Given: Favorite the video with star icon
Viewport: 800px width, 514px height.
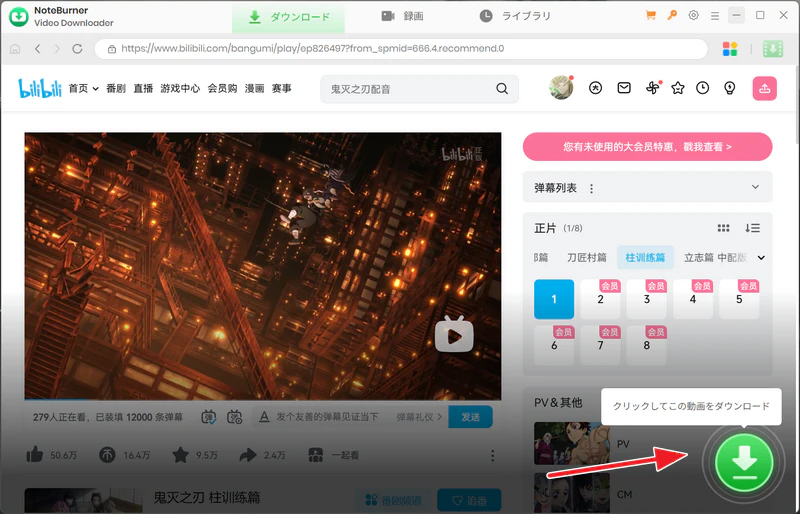Looking at the screenshot, I should (181, 455).
